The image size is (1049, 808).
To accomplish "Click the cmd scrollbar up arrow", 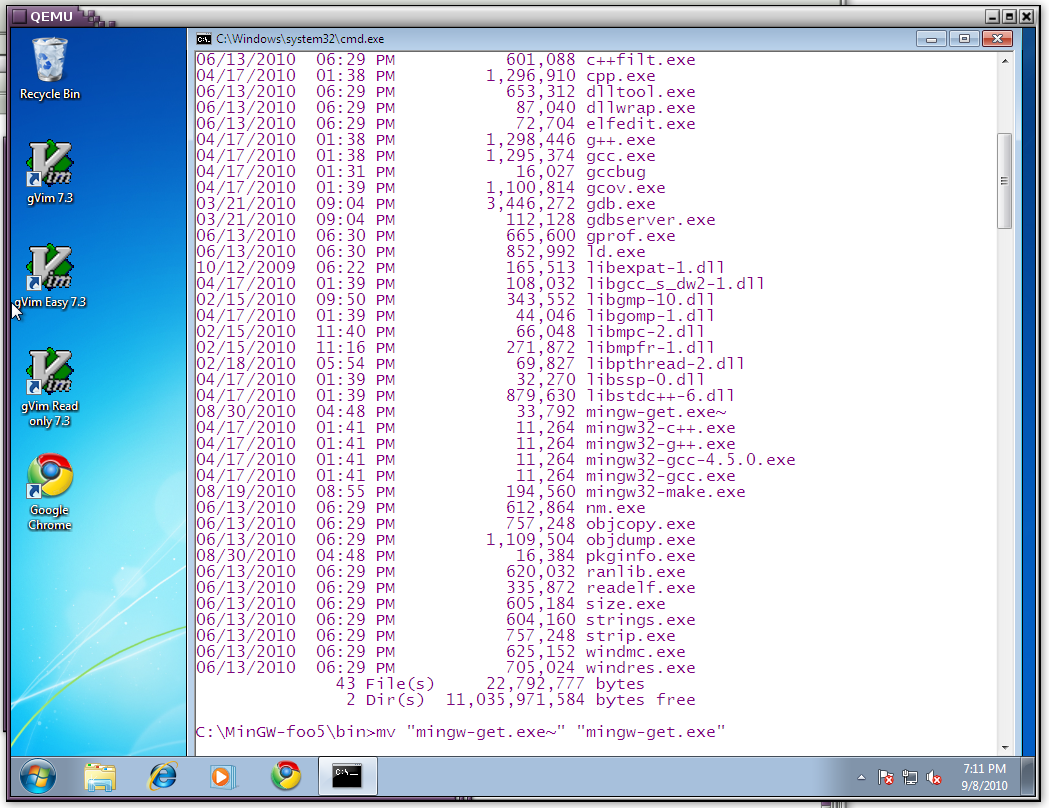I will [1005, 61].
